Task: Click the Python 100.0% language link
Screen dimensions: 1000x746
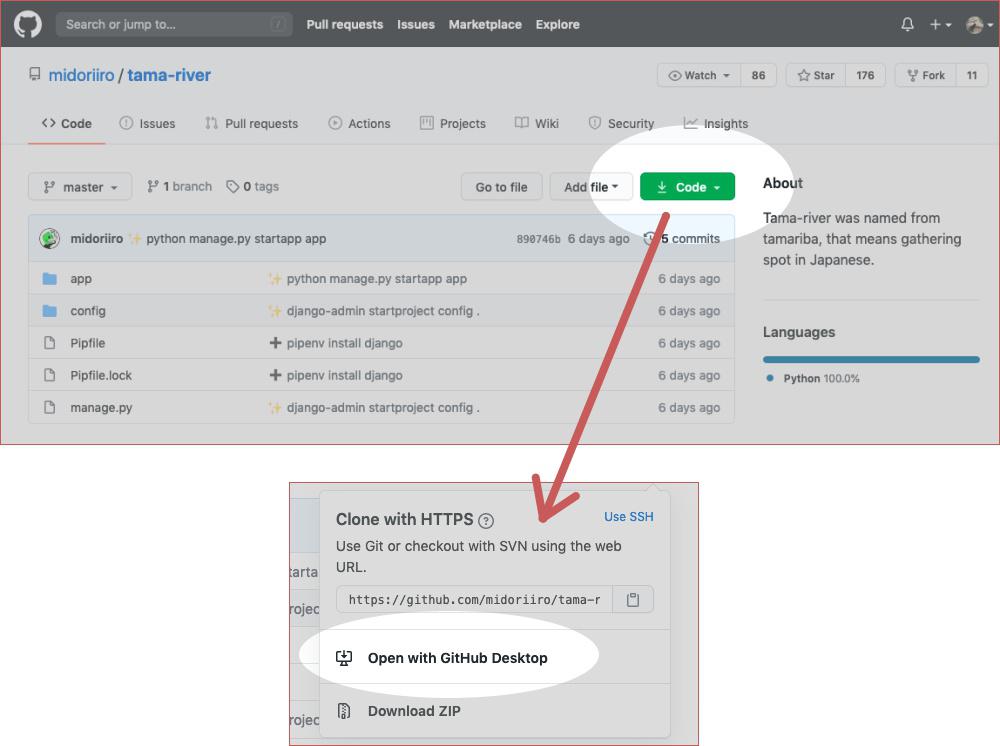Action: click(x=814, y=378)
